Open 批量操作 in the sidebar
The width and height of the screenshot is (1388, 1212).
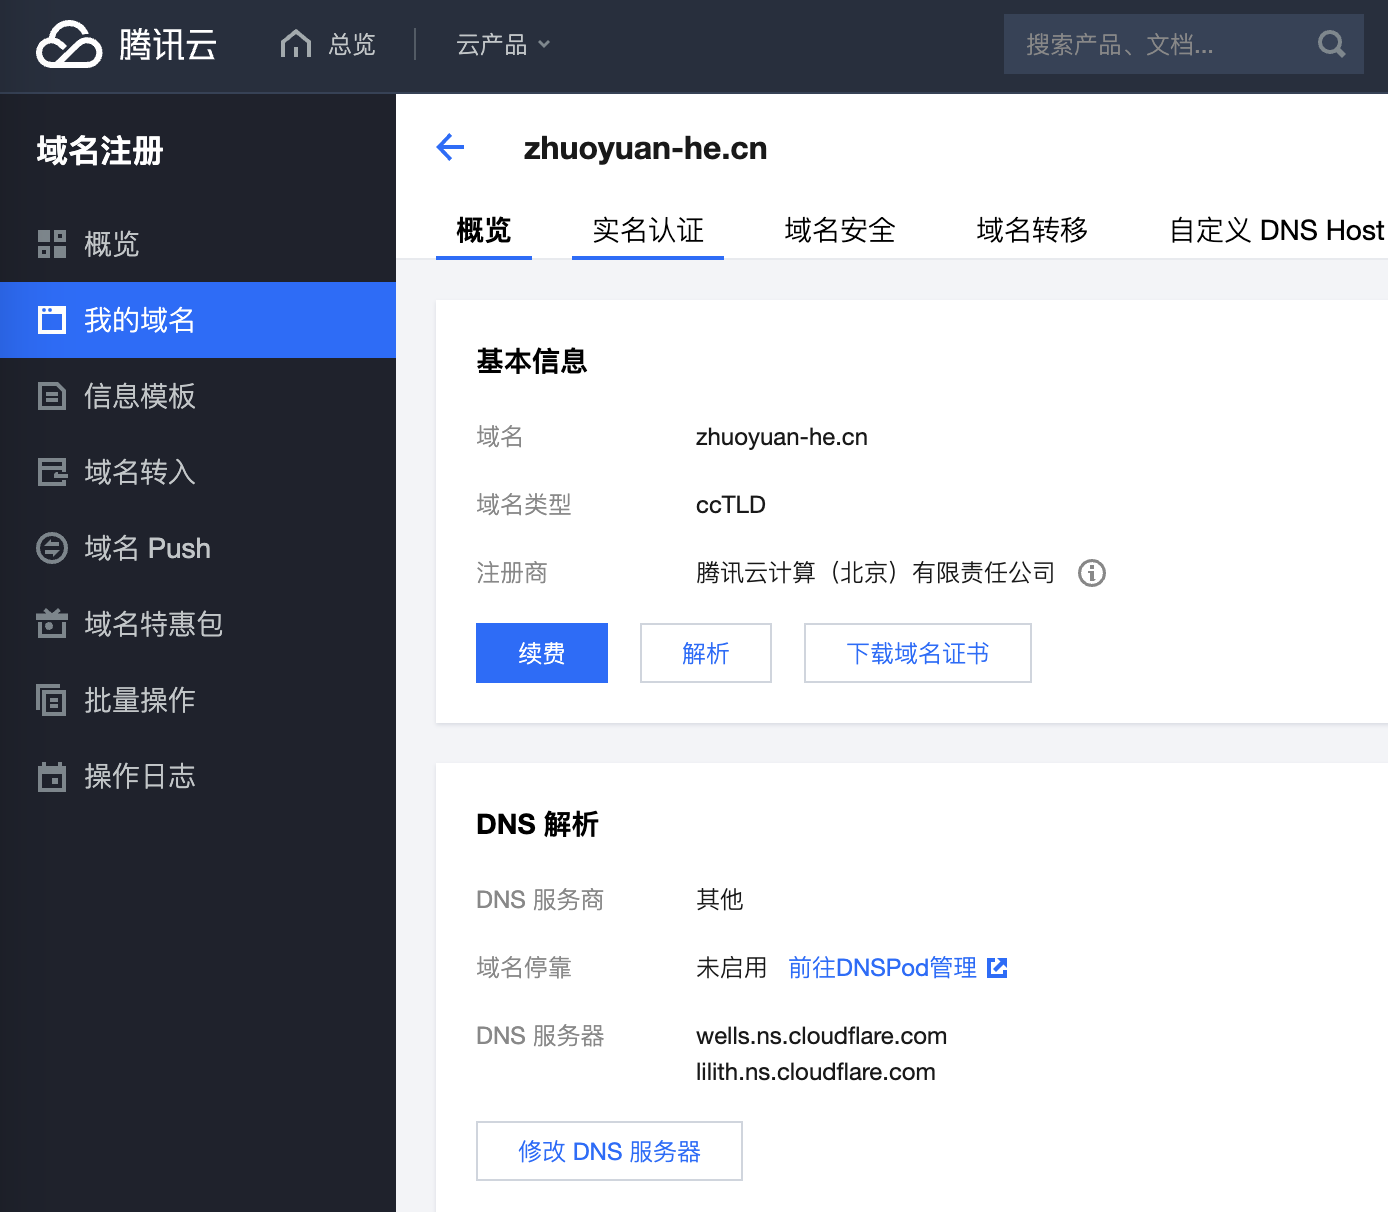(198, 700)
